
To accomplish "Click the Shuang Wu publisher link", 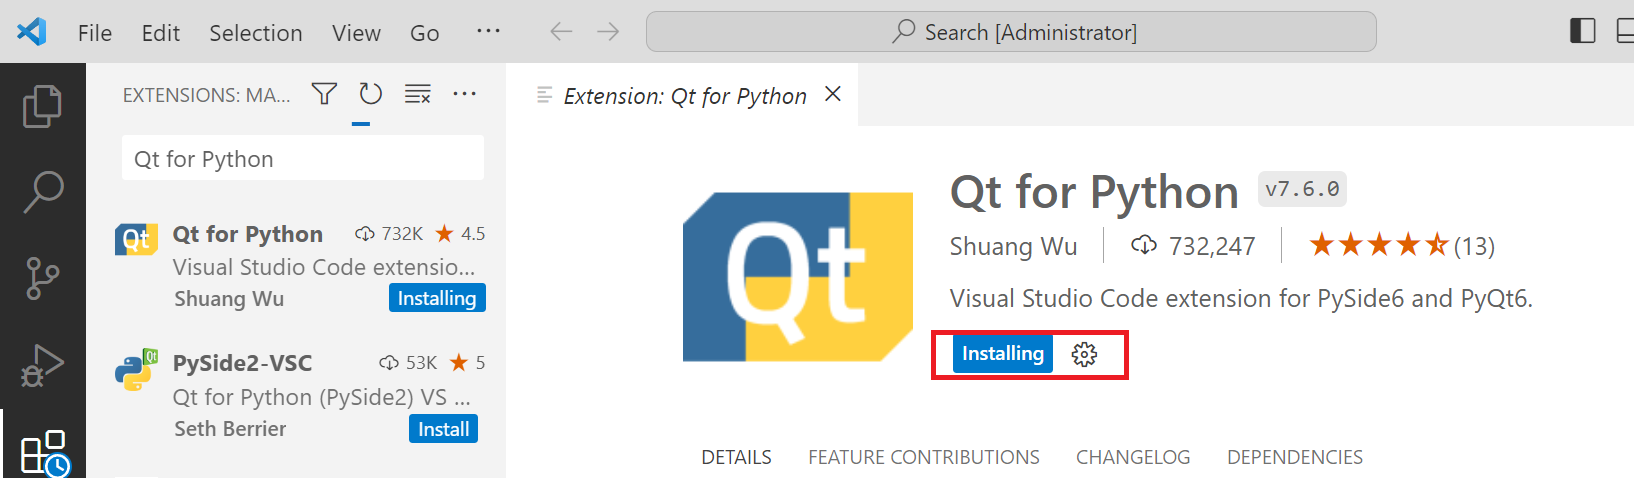I will pos(1013,246).
